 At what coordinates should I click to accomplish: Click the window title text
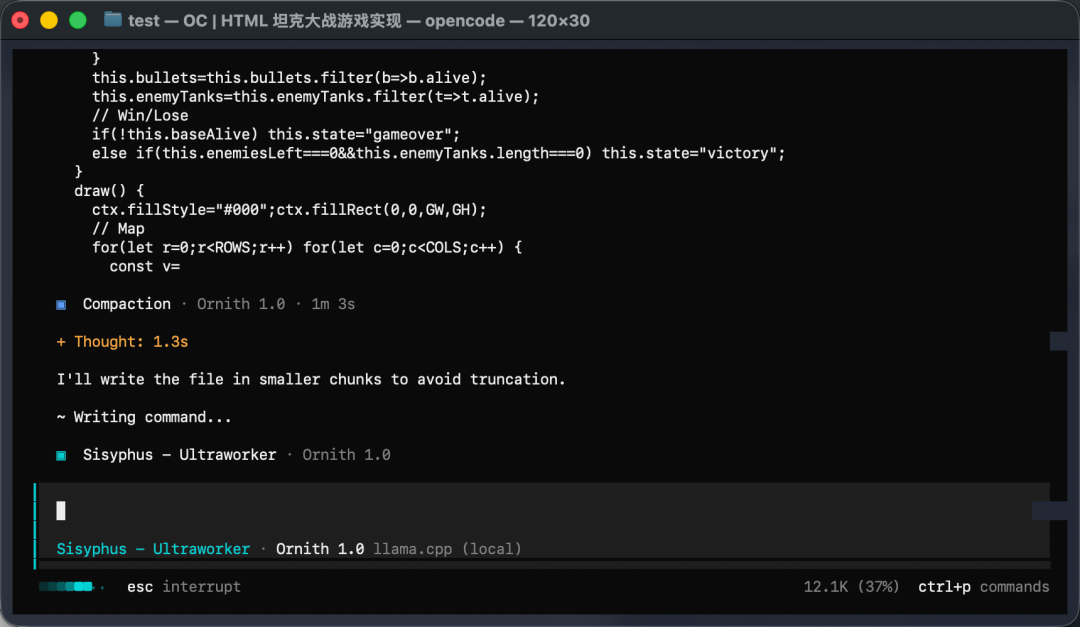(359, 21)
